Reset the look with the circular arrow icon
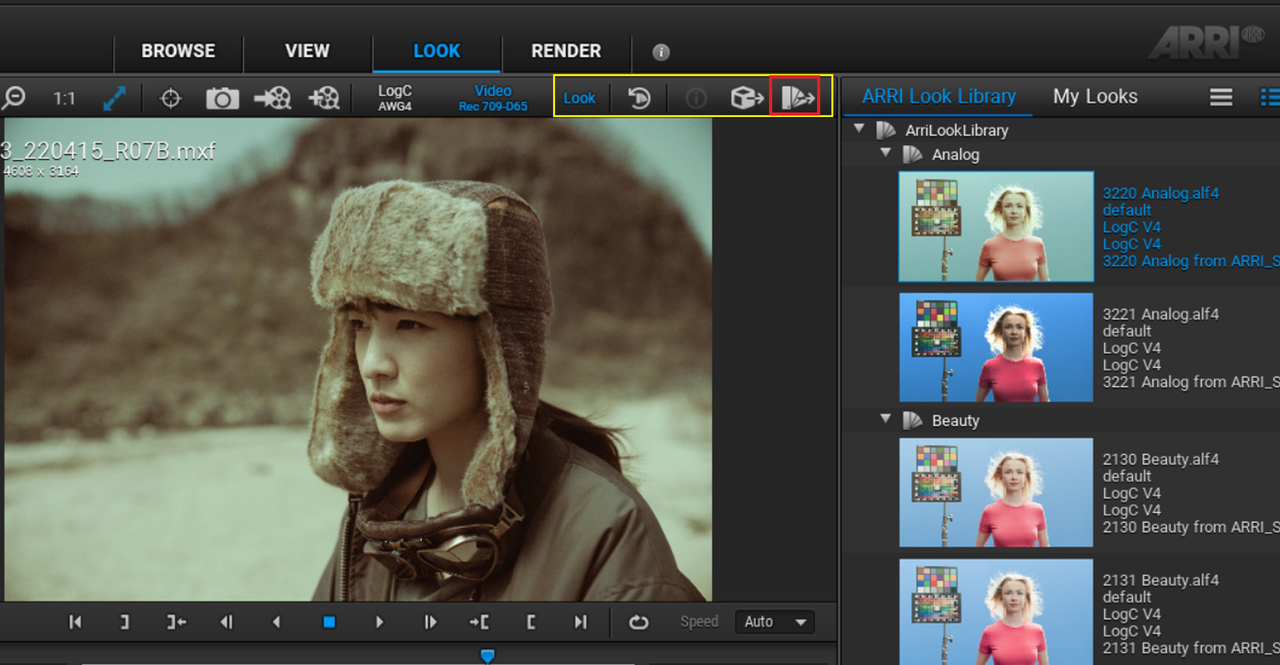This screenshot has width=1280, height=665. pyautogui.click(x=639, y=98)
